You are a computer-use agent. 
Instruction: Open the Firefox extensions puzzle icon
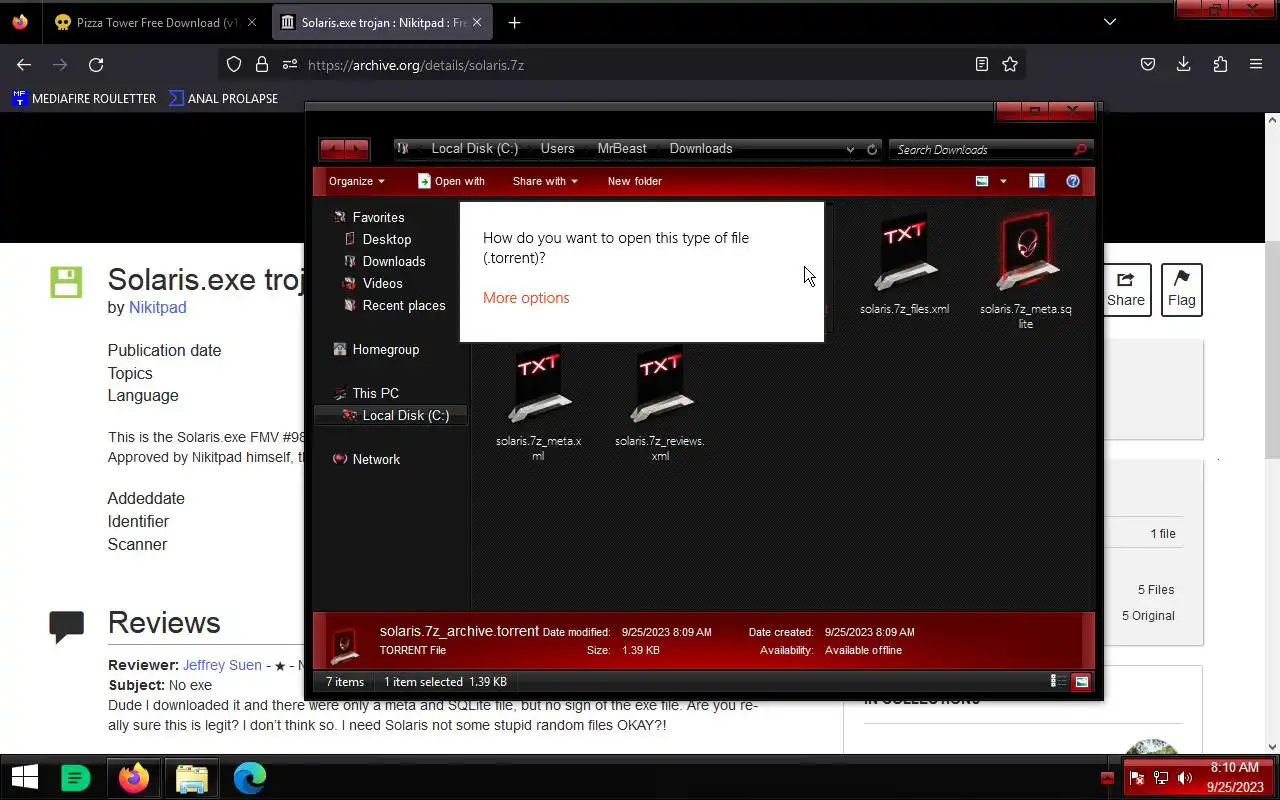1220,64
